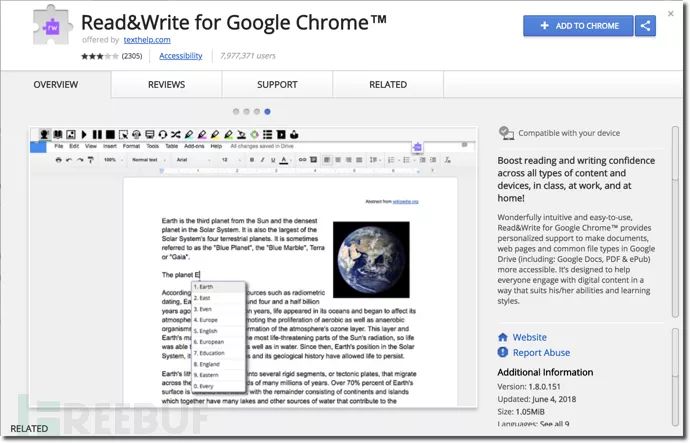Open the Read&Write dictionary book icon
This screenshot has width=690, height=443.
(58, 134)
